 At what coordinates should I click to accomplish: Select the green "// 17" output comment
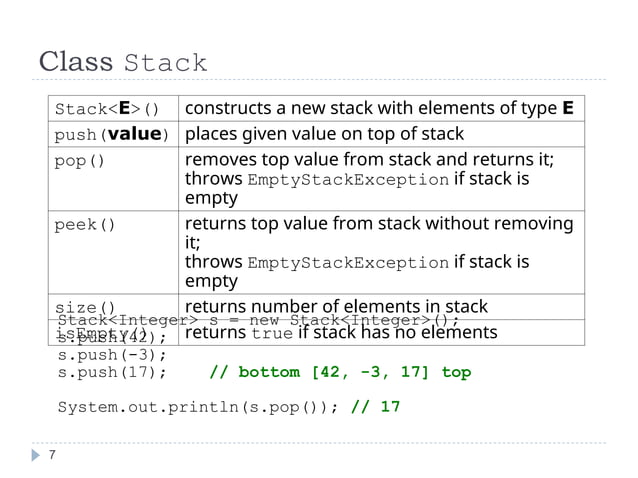pyautogui.click(x=376, y=407)
